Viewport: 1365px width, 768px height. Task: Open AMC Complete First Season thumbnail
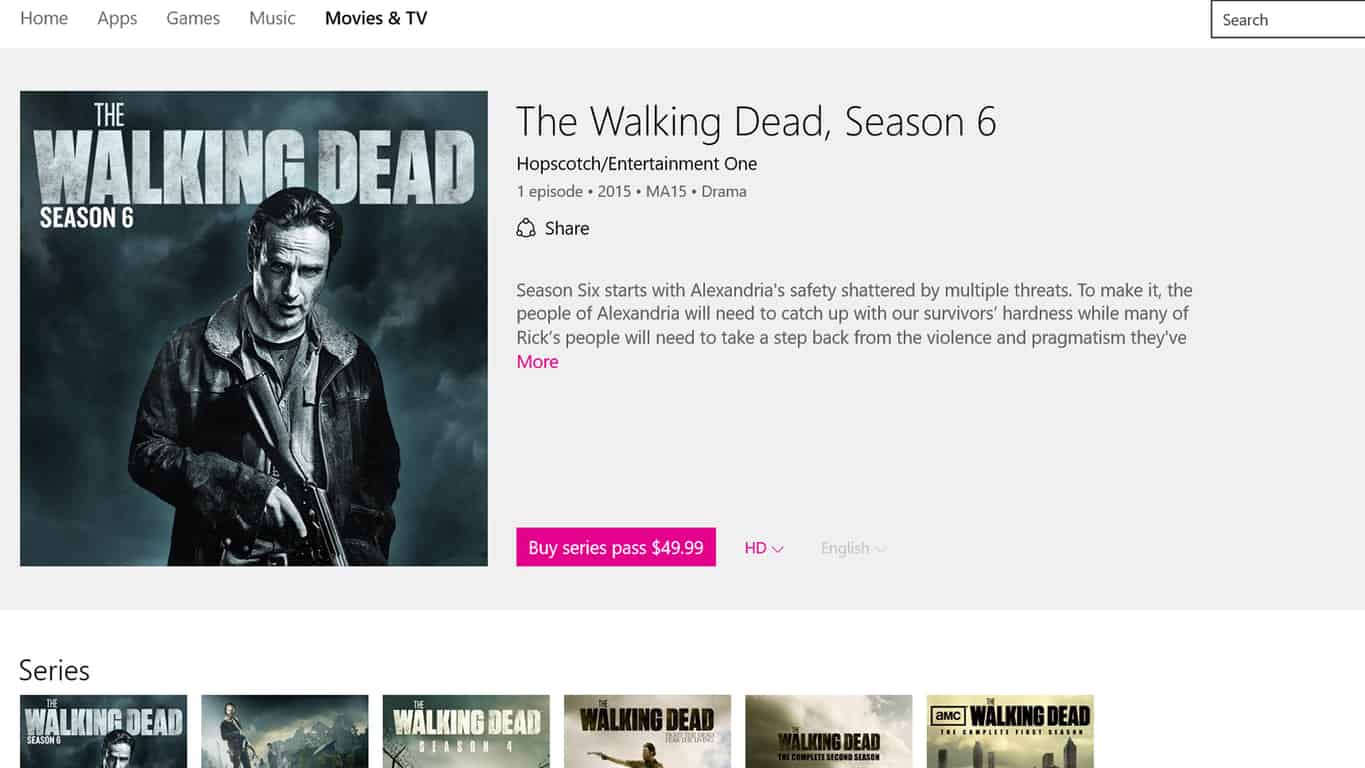click(x=1010, y=731)
